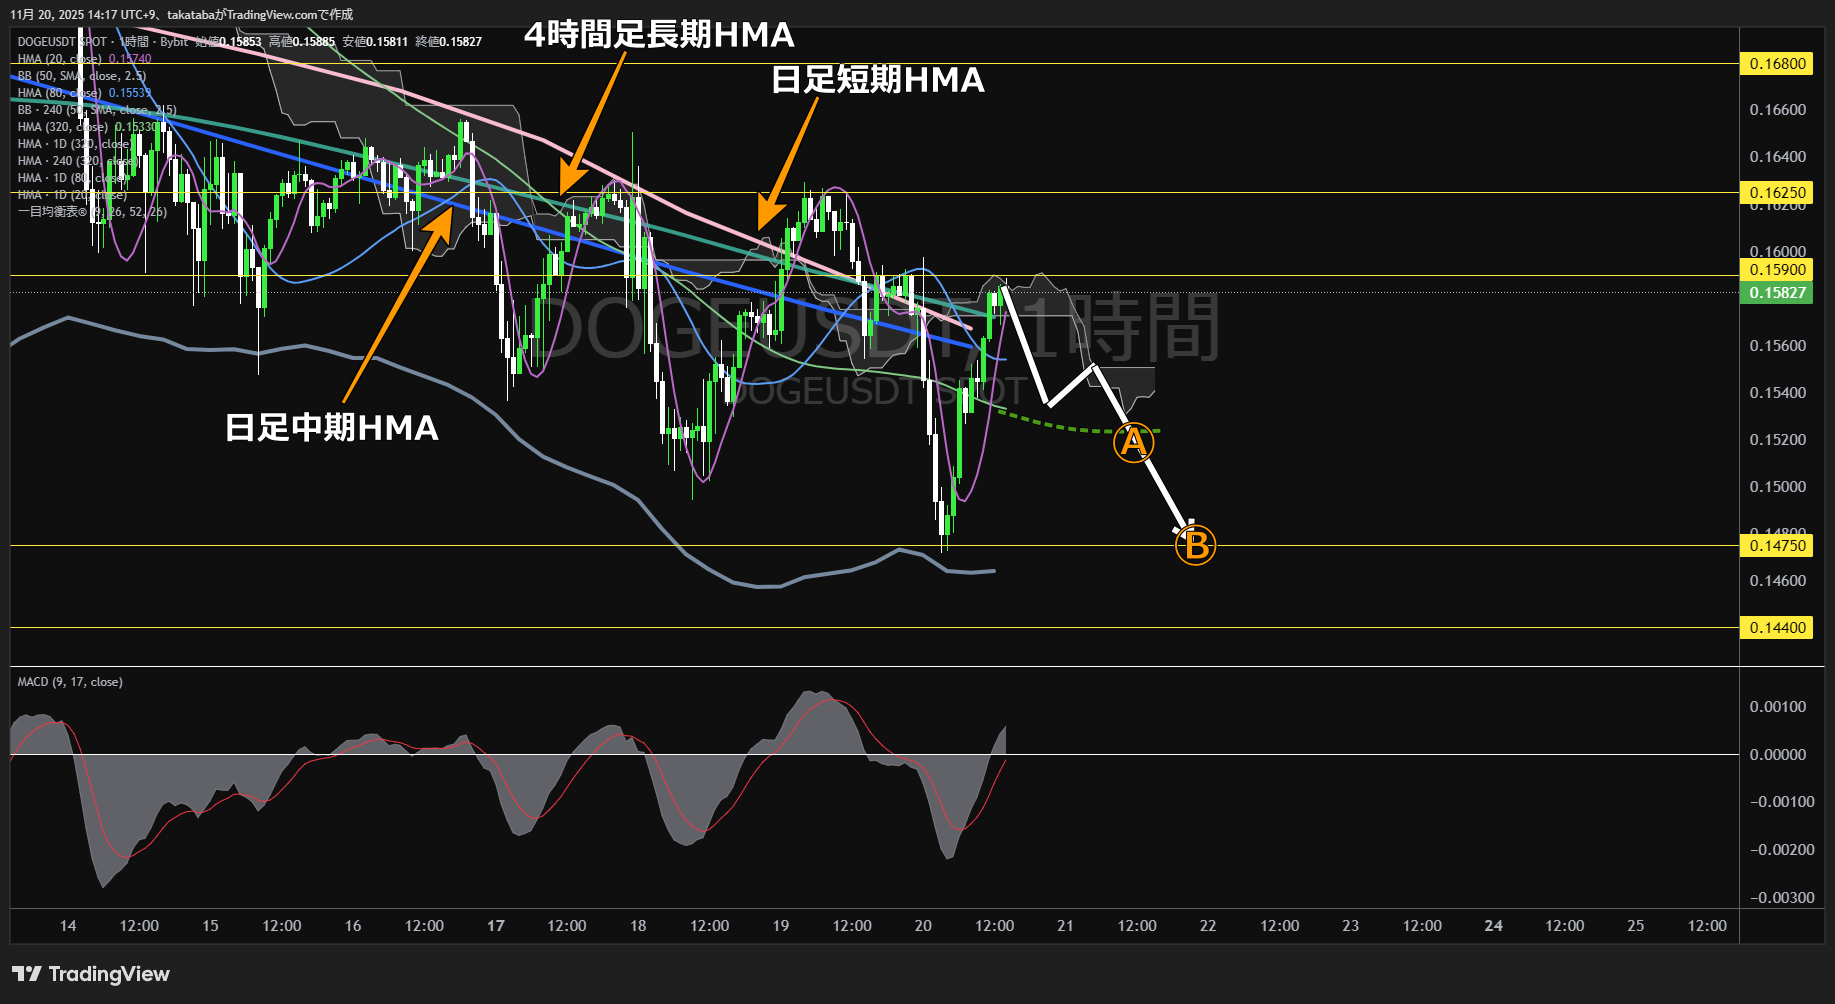Select the yellow 0.14750 price line label
This screenshot has height=1004, width=1835.
pos(1777,545)
